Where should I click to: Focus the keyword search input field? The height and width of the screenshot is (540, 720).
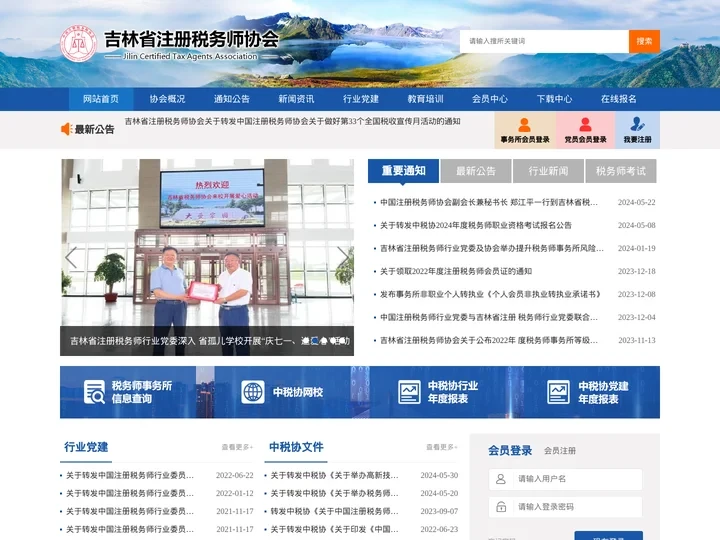pyautogui.click(x=544, y=41)
